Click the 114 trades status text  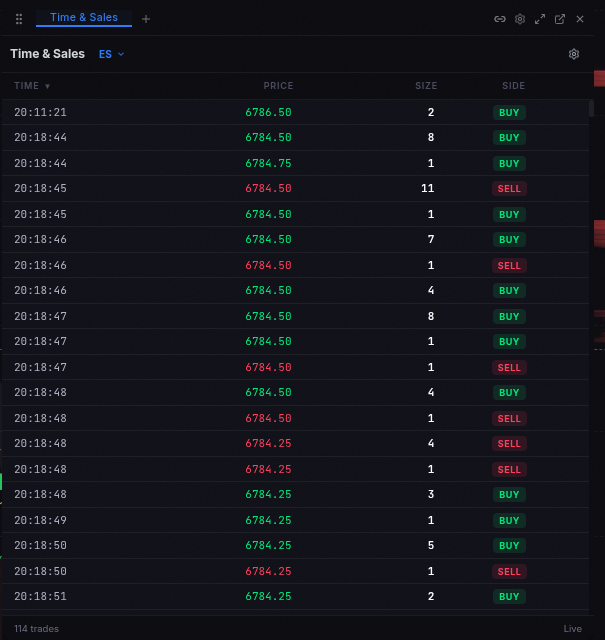click(36, 629)
